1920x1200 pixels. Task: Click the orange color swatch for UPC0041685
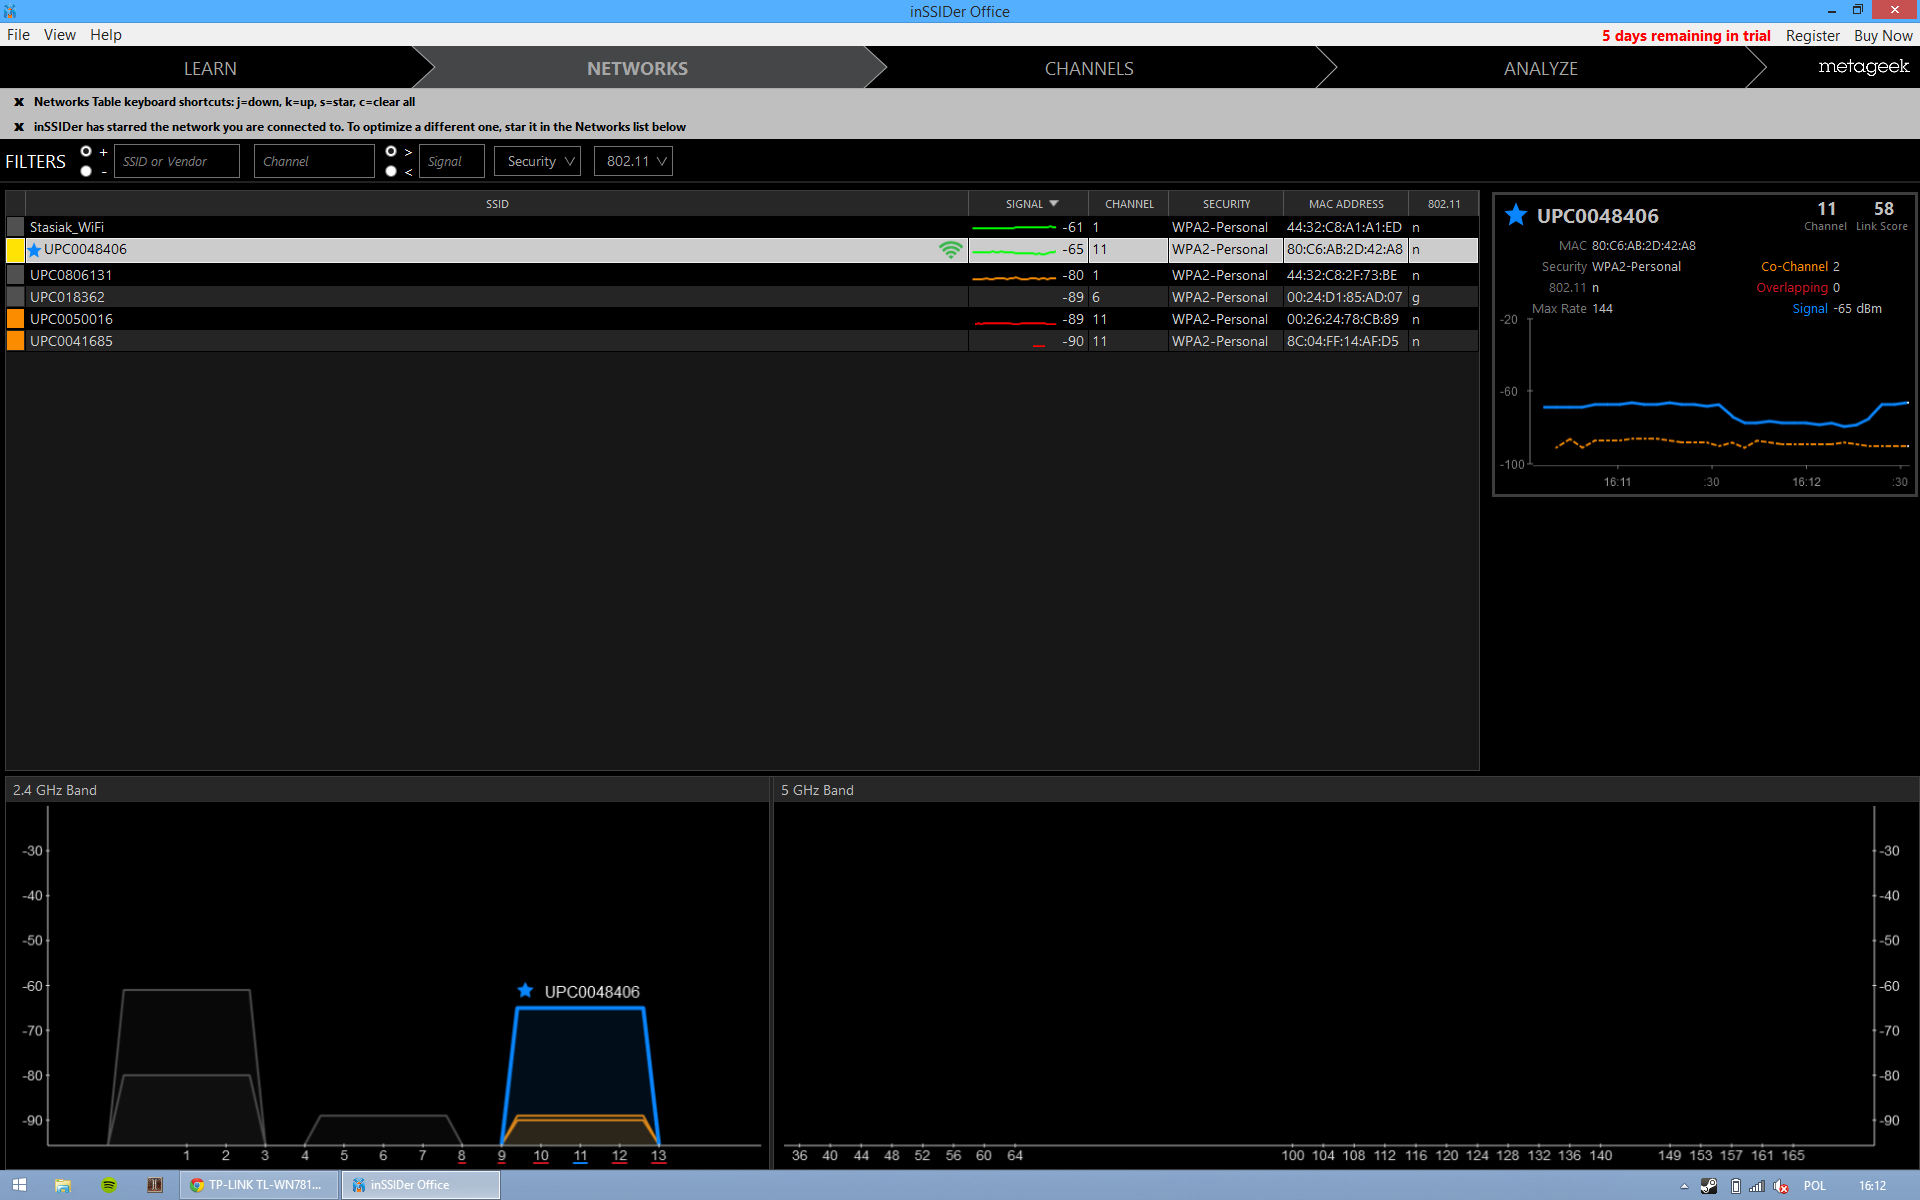[x=16, y=341]
